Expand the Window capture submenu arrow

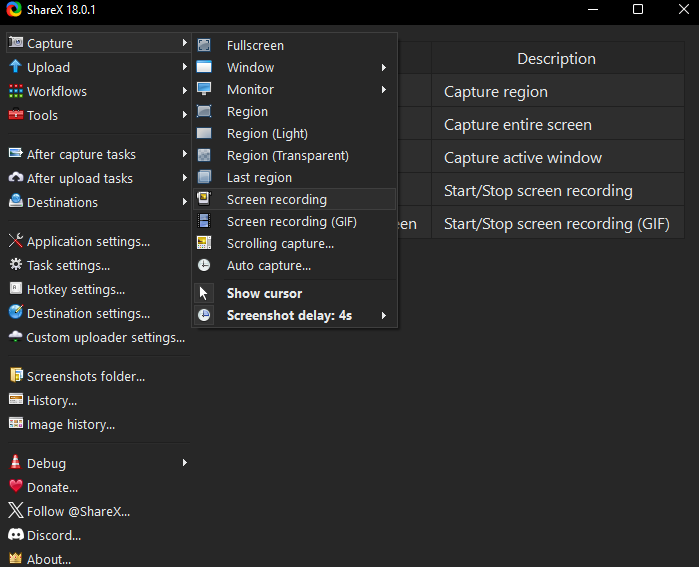pos(383,67)
